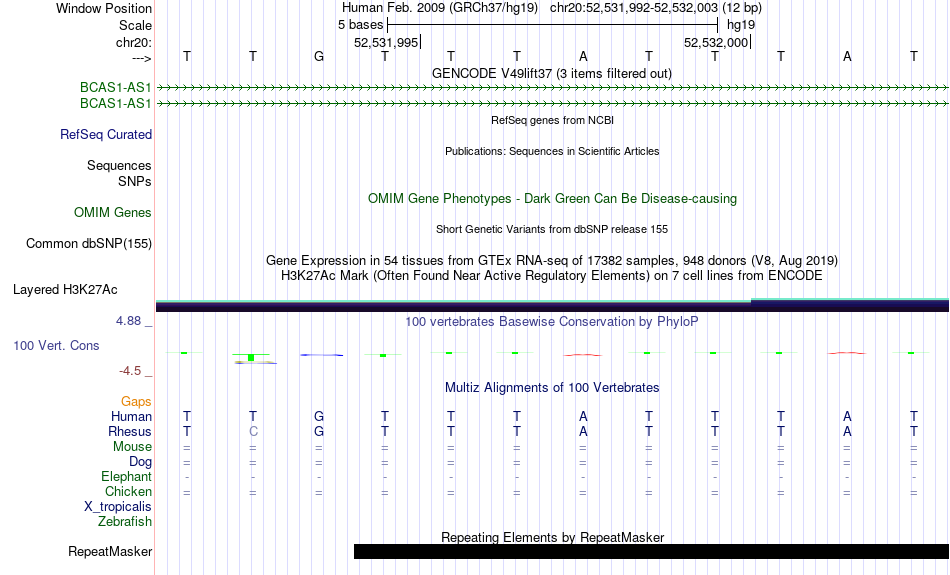Click the lighter C base in Rhesus row

[253, 431]
